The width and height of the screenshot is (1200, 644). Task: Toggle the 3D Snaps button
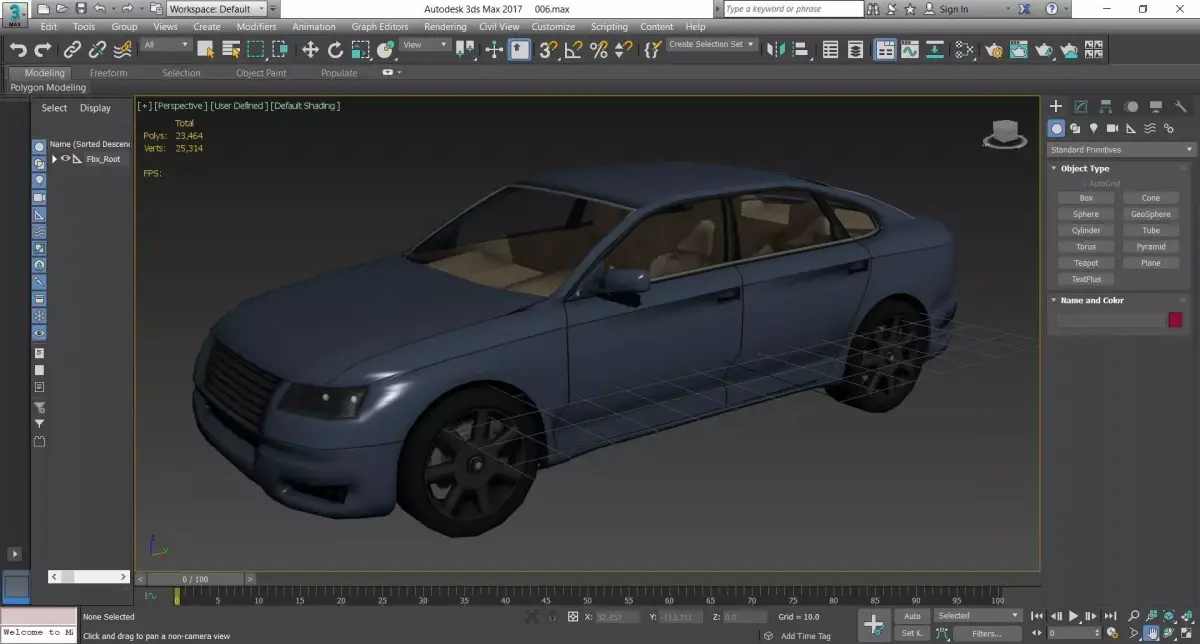coord(548,50)
